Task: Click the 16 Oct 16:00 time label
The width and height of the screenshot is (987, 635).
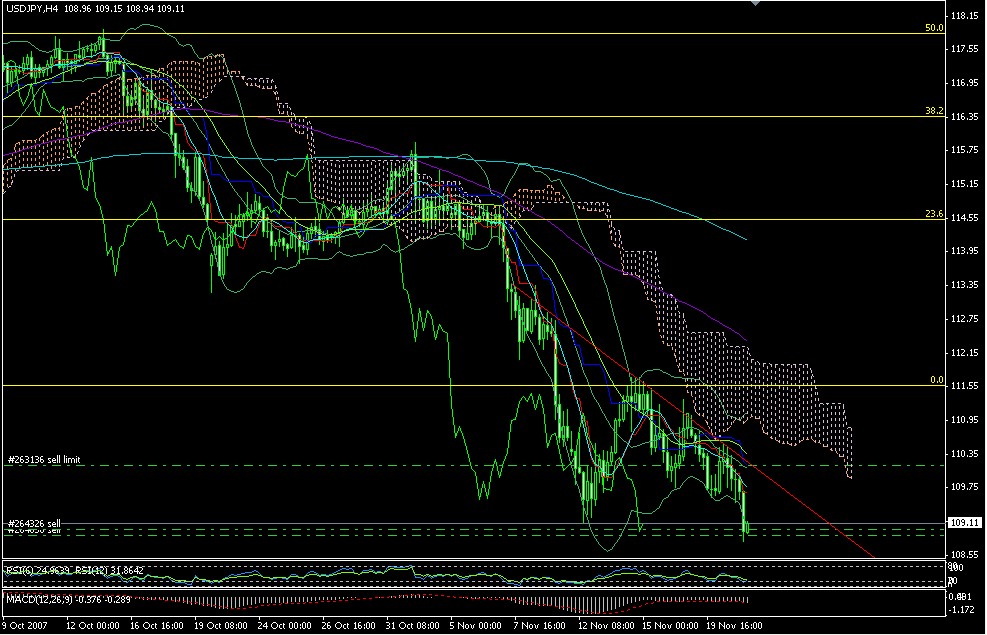Action: (x=157, y=626)
